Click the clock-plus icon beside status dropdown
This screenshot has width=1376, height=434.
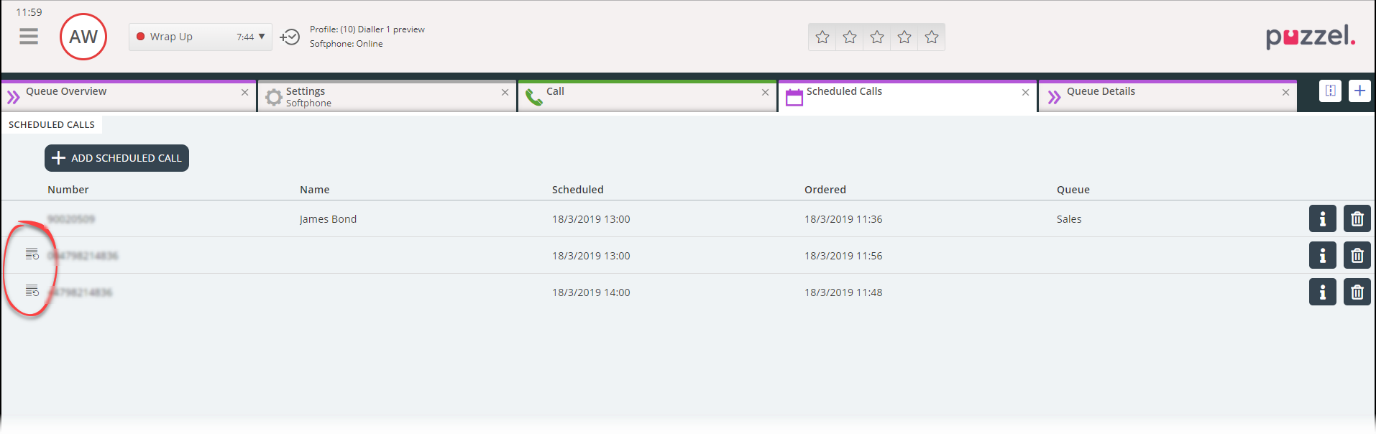point(290,37)
